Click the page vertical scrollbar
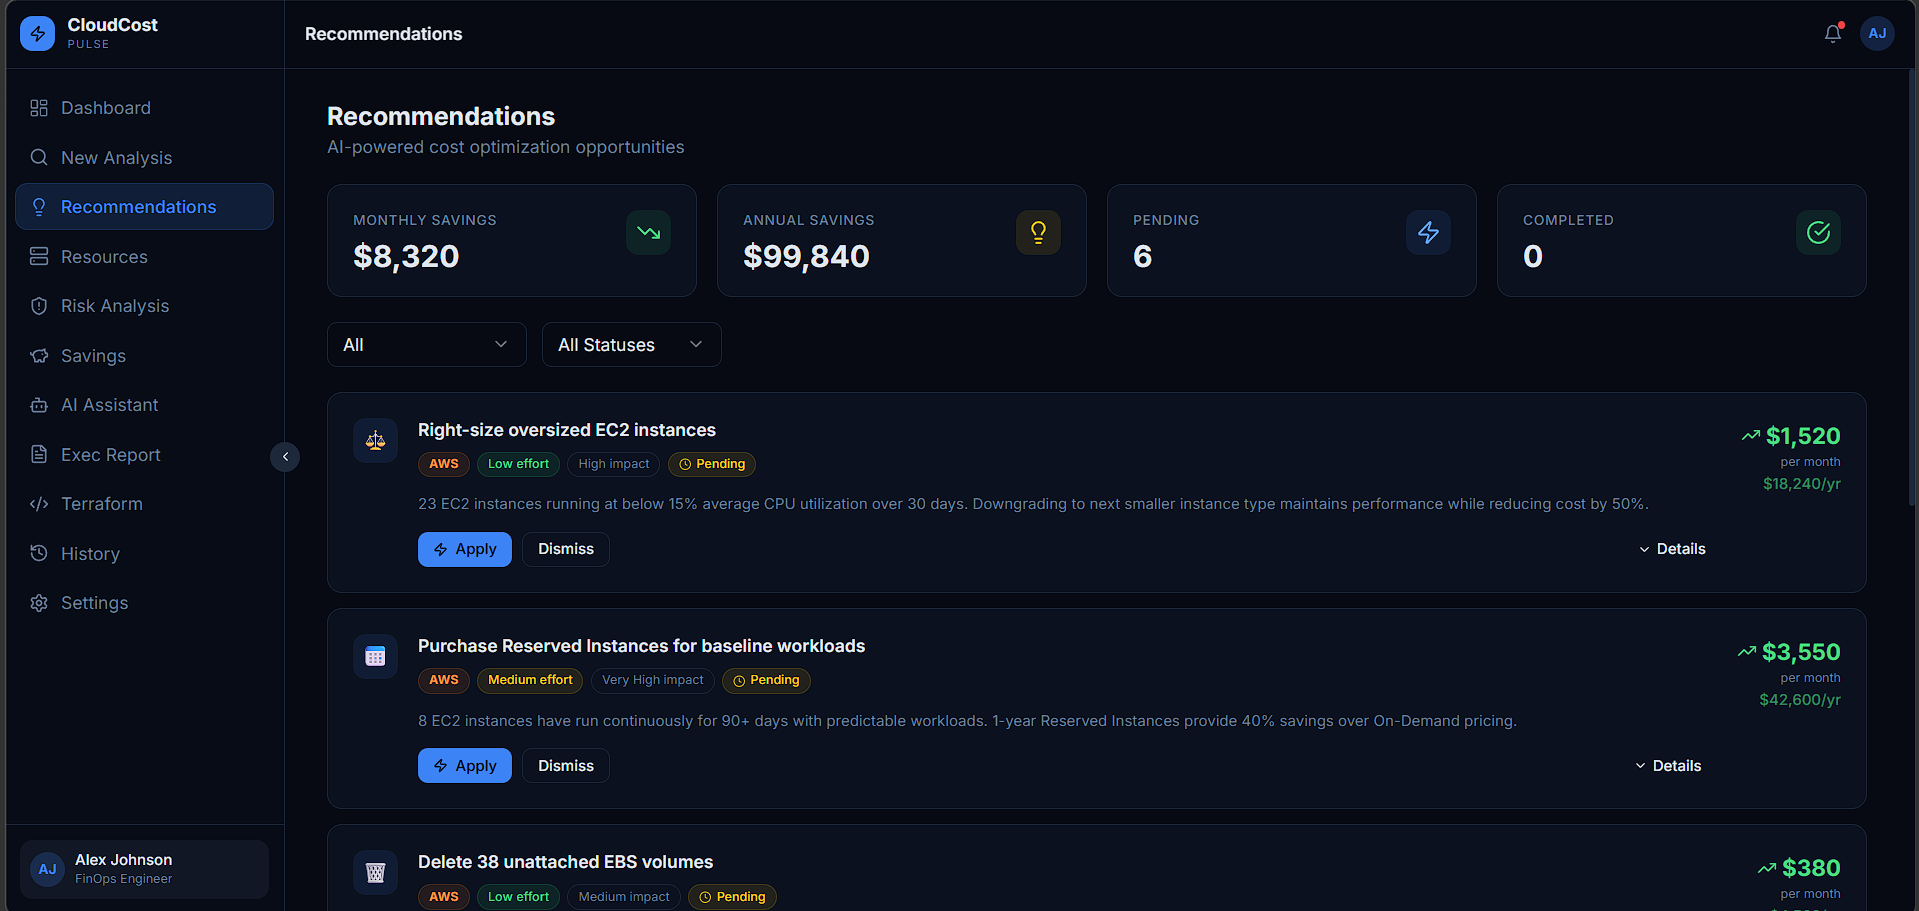This screenshot has width=1919, height=911. pos(1913,285)
